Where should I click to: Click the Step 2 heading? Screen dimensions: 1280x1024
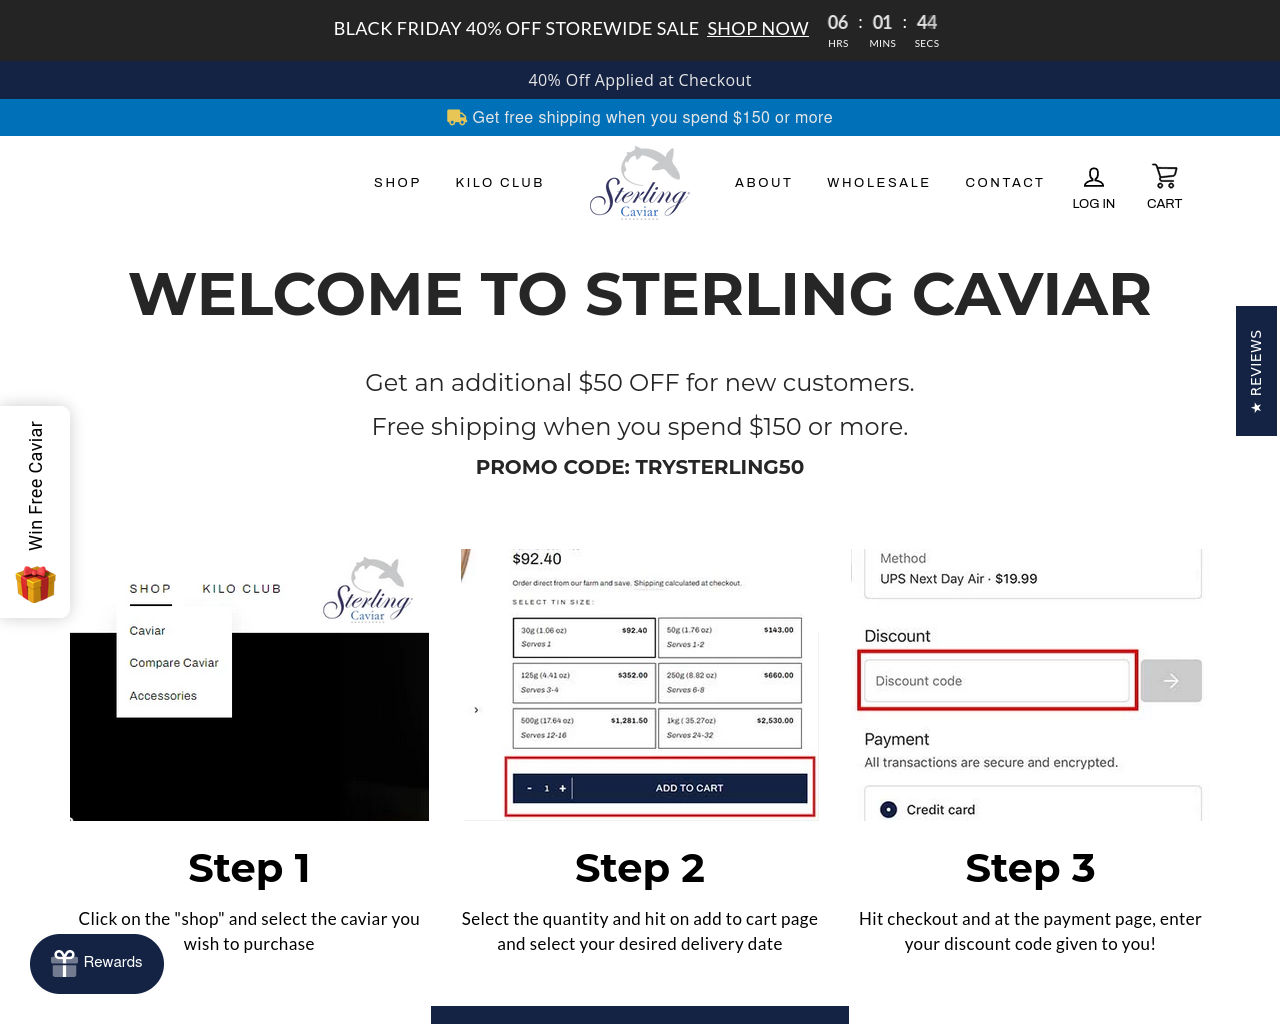640,868
